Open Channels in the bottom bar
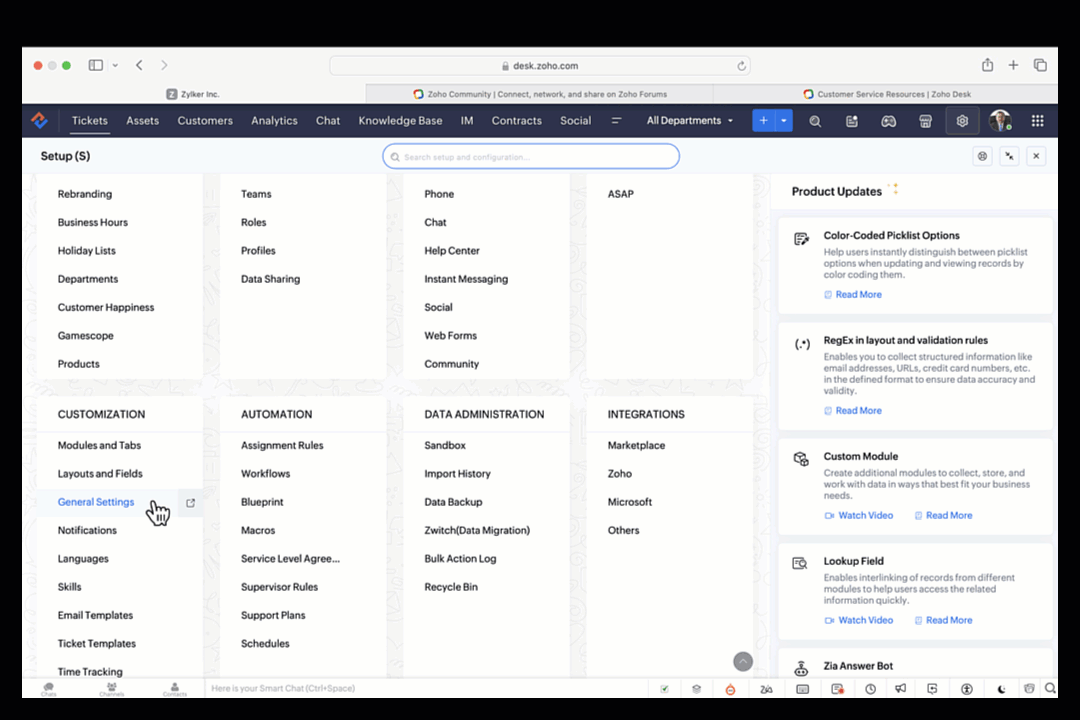Image resolution: width=1080 pixels, height=720 pixels. [112, 688]
